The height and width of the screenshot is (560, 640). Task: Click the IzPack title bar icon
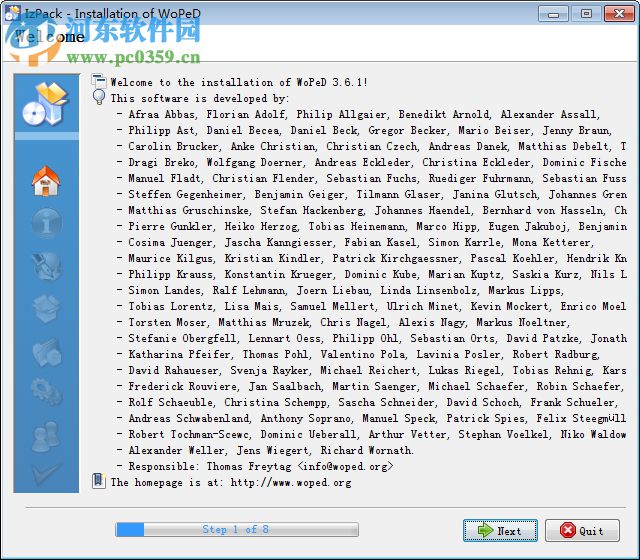coord(12,13)
